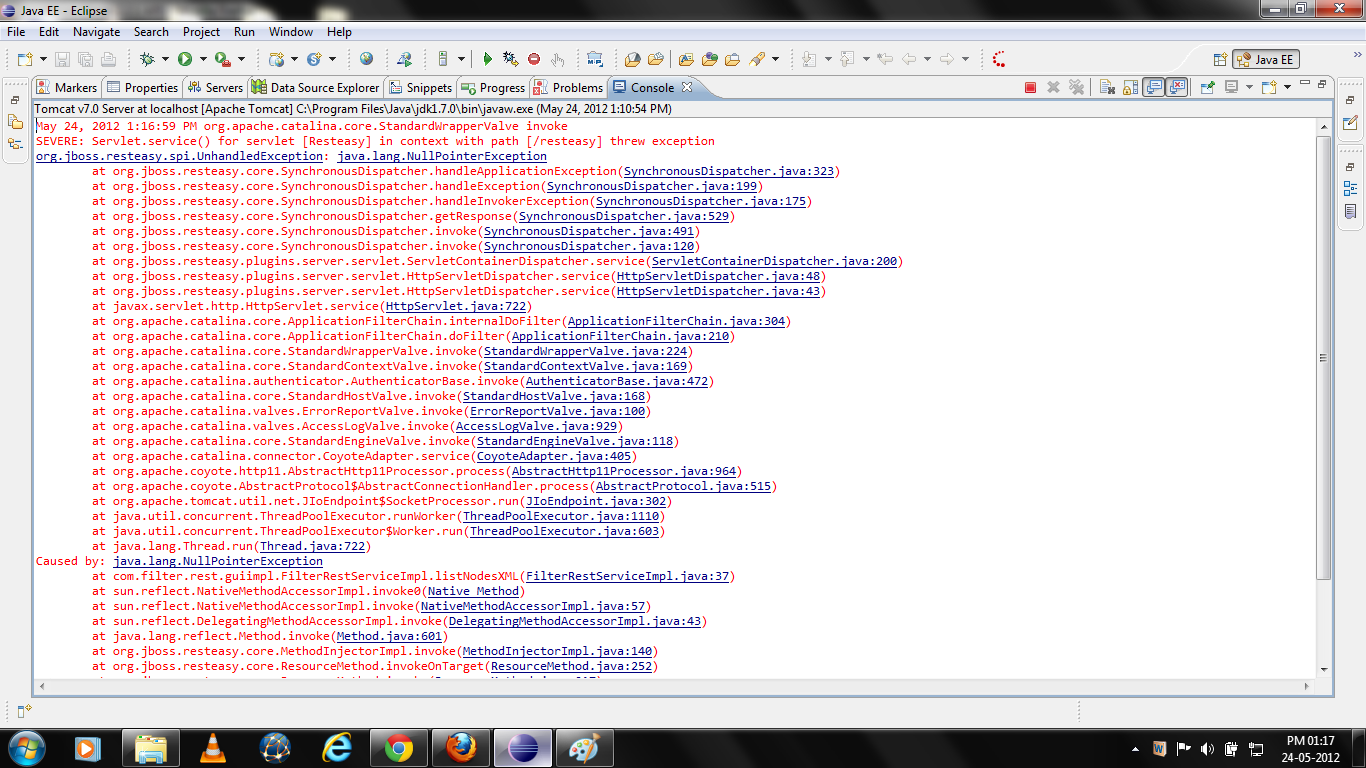Click the Search flashlight toolbar icon

coord(757,59)
